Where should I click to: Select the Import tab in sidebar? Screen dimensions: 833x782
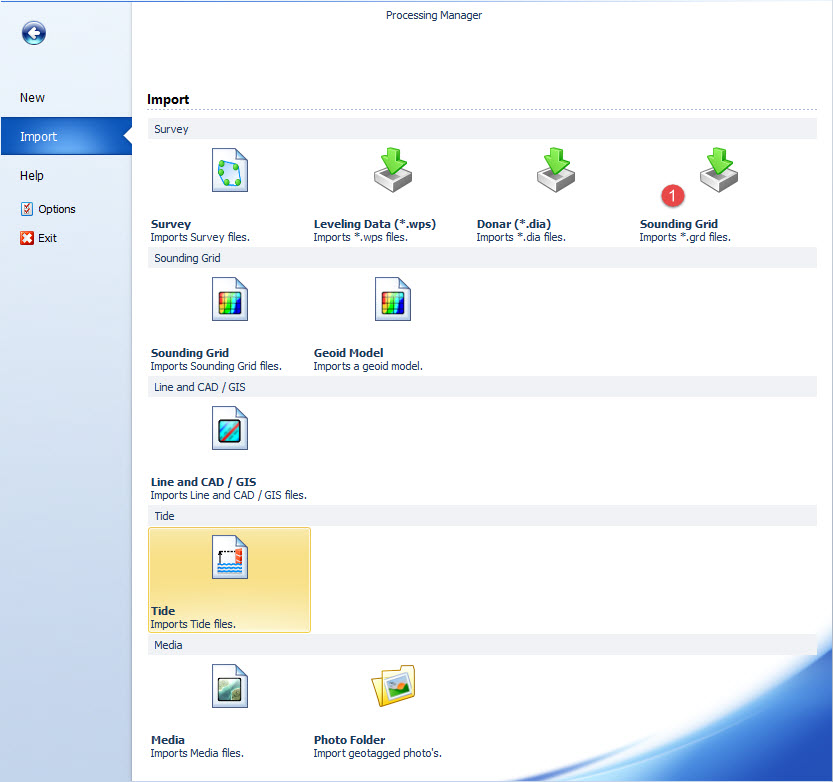coord(39,137)
